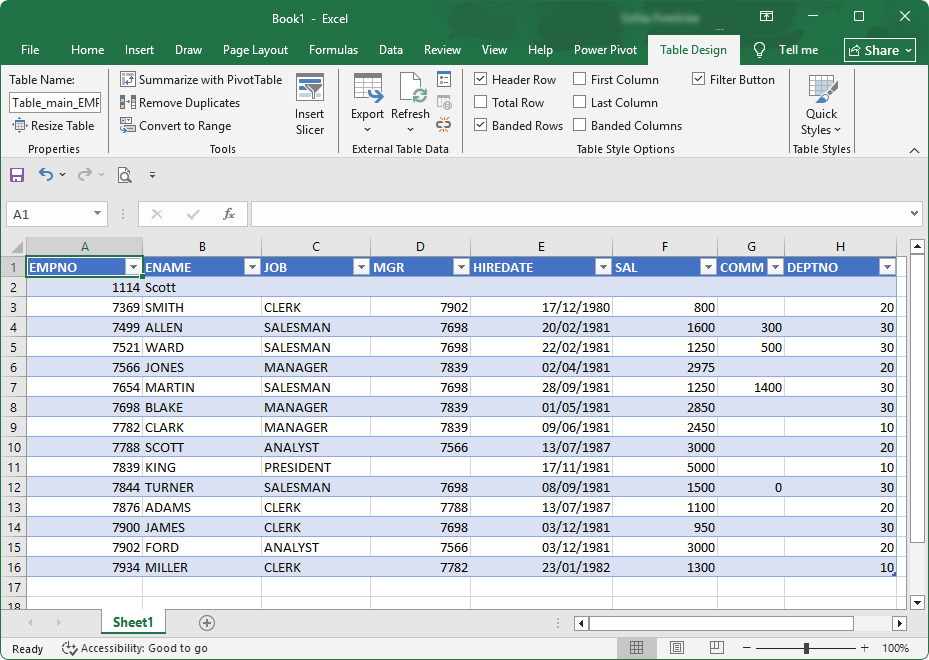Click Summarize with PivotTable icon

(127, 79)
